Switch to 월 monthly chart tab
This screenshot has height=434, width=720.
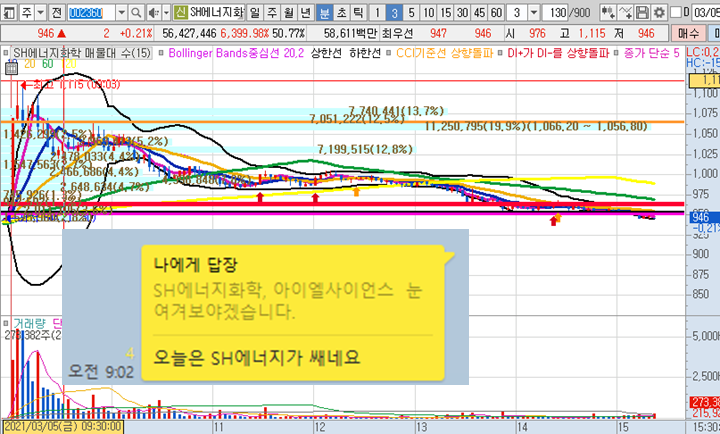tap(289, 12)
